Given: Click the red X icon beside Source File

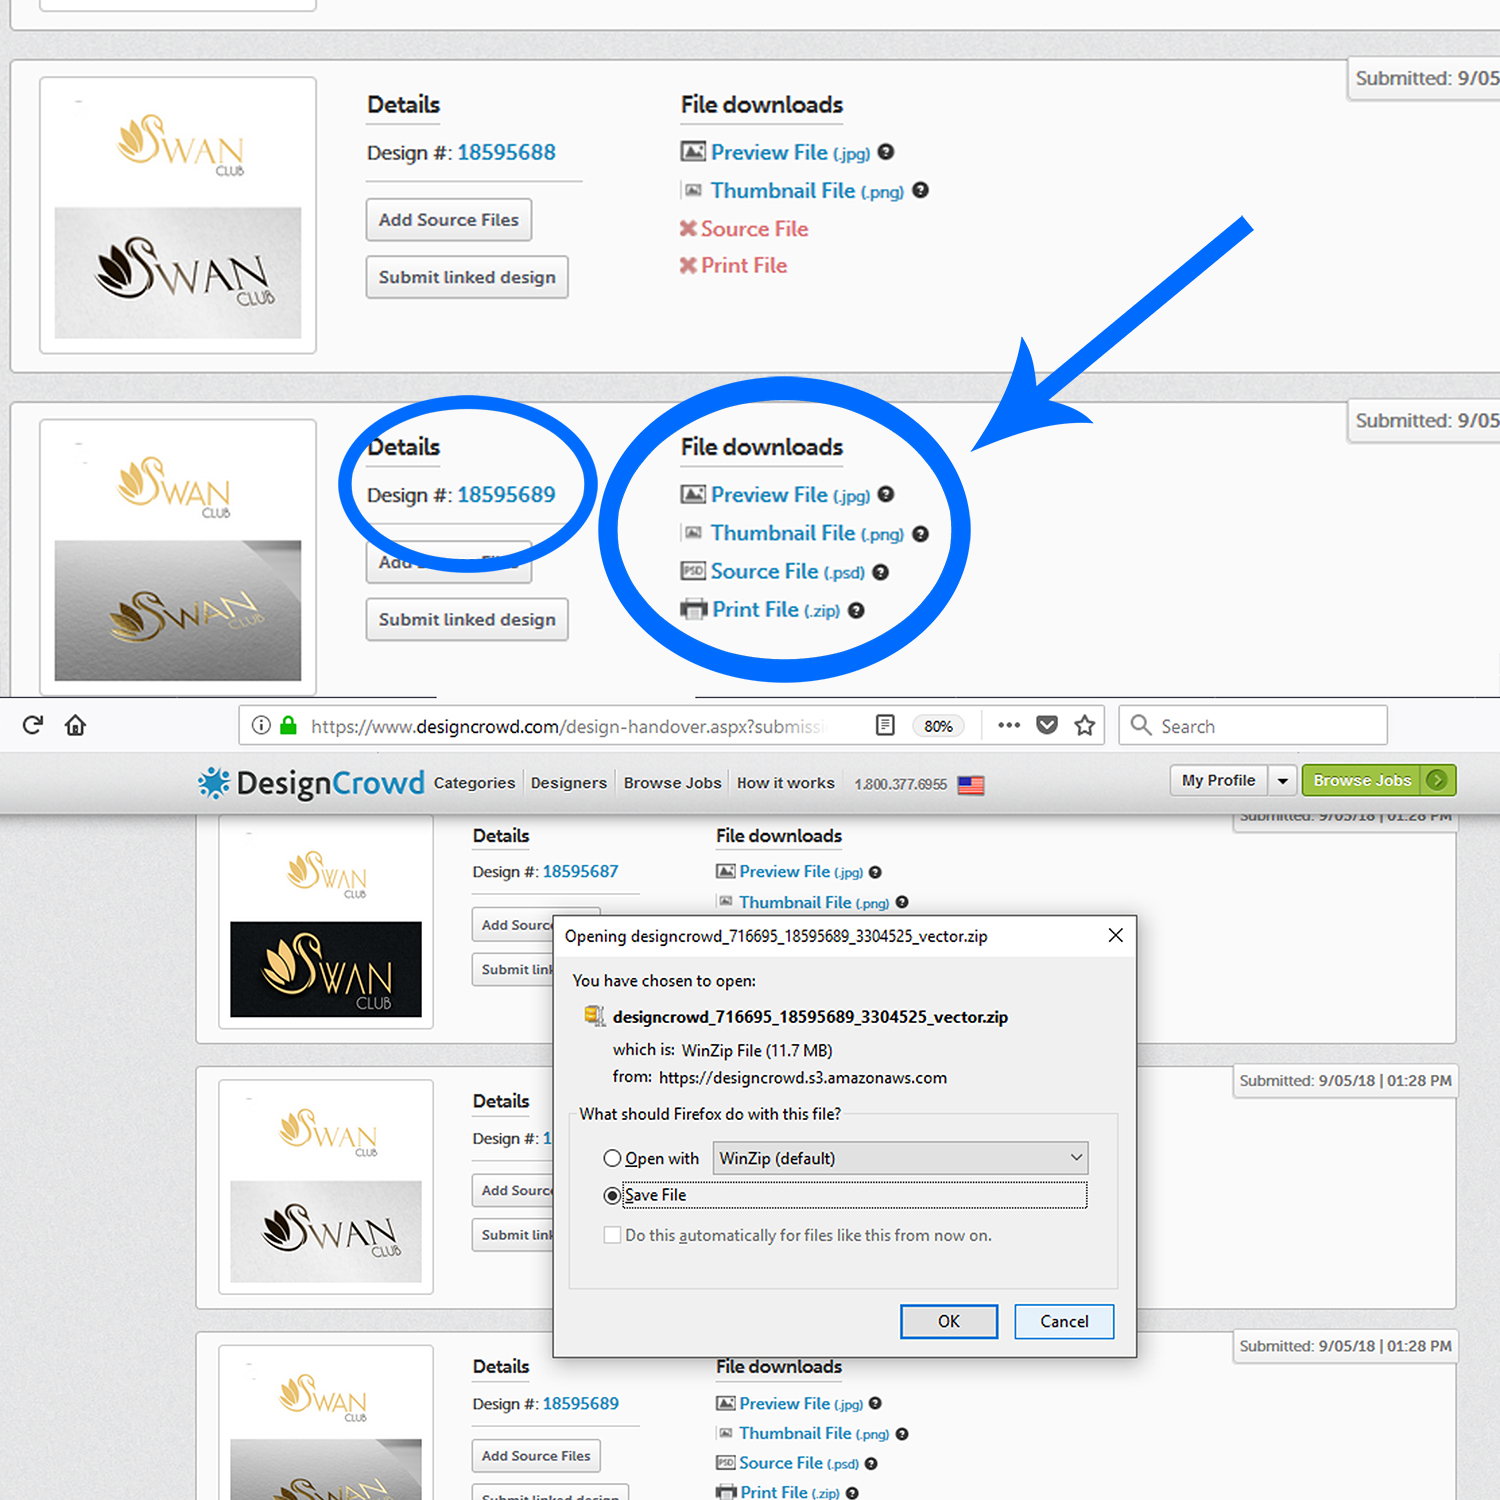Looking at the screenshot, I should pyautogui.click(x=688, y=229).
